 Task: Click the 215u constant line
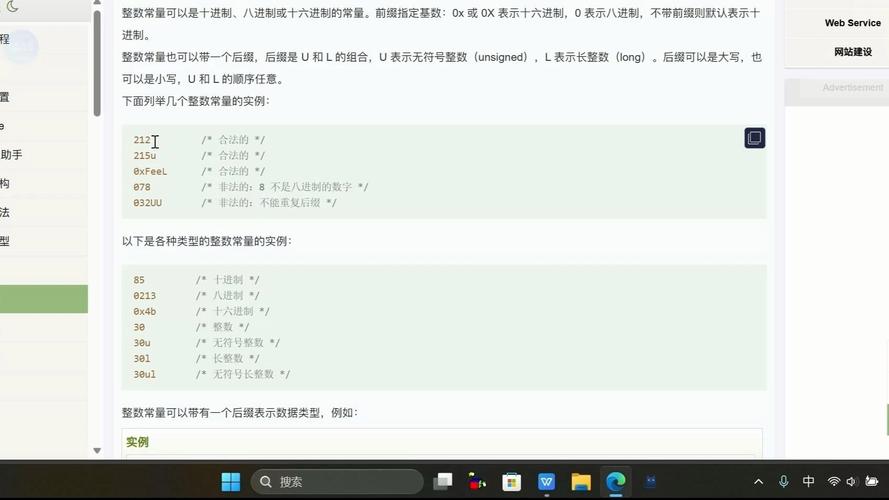click(145, 155)
